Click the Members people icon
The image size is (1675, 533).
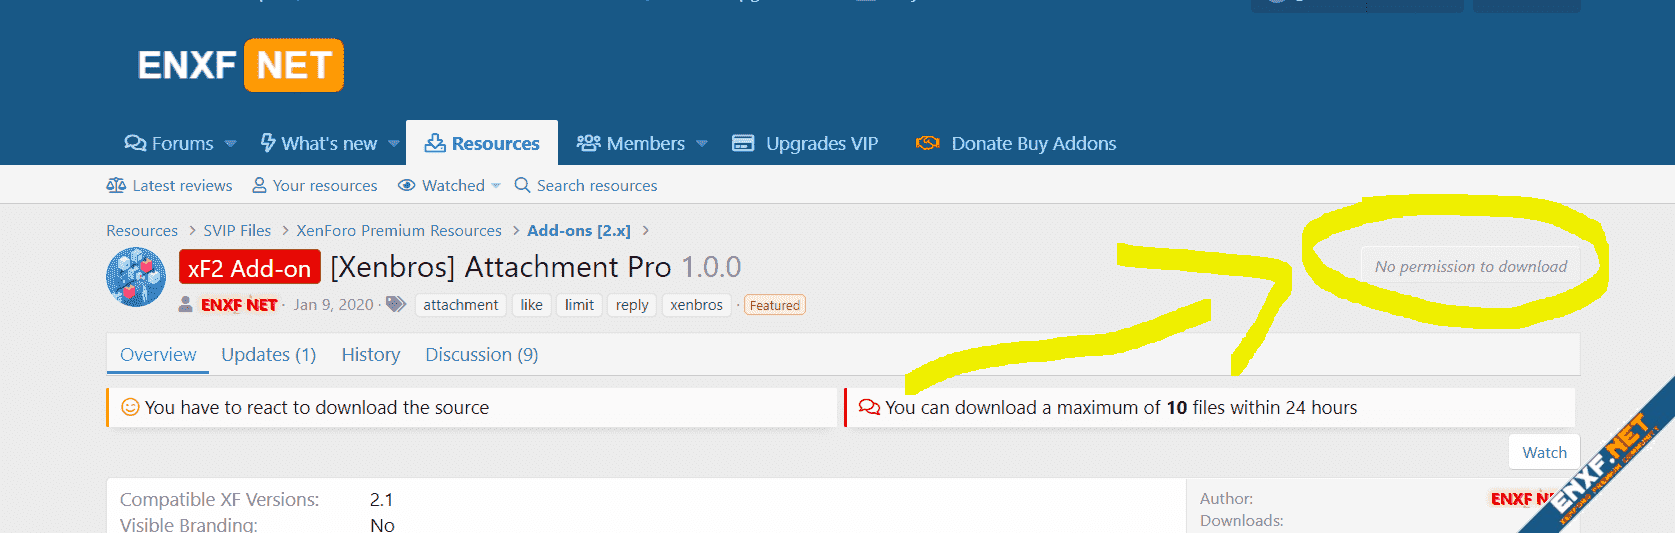pos(589,143)
